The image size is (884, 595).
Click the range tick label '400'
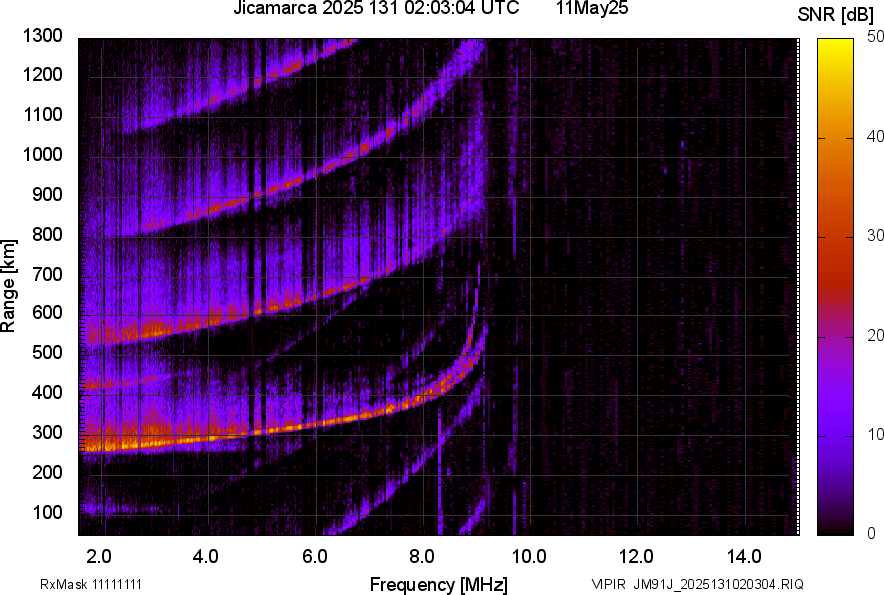(x=47, y=392)
